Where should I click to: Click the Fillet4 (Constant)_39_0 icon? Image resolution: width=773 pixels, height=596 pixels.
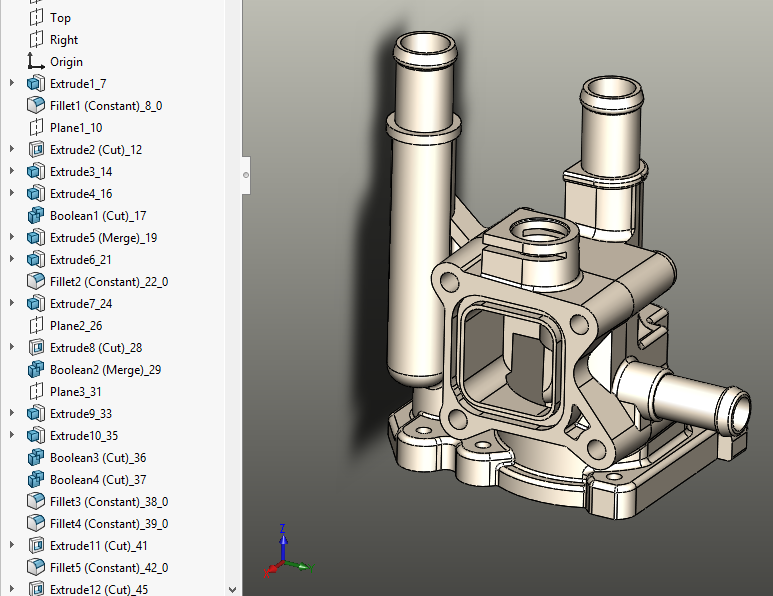(36, 523)
